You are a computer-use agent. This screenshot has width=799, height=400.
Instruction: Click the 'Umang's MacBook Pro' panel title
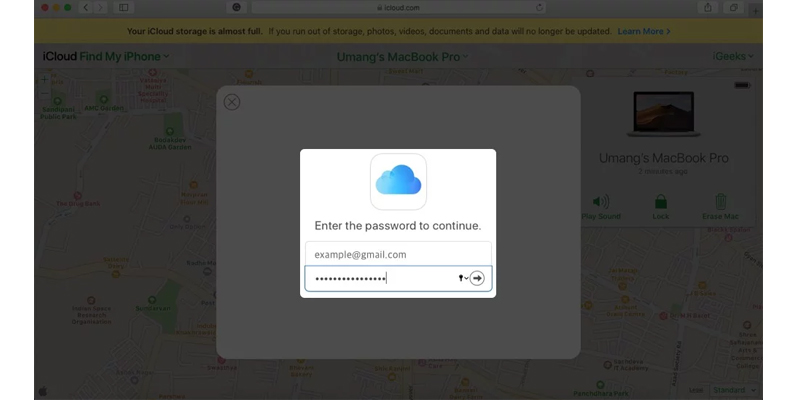pyautogui.click(x=663, y=158)
